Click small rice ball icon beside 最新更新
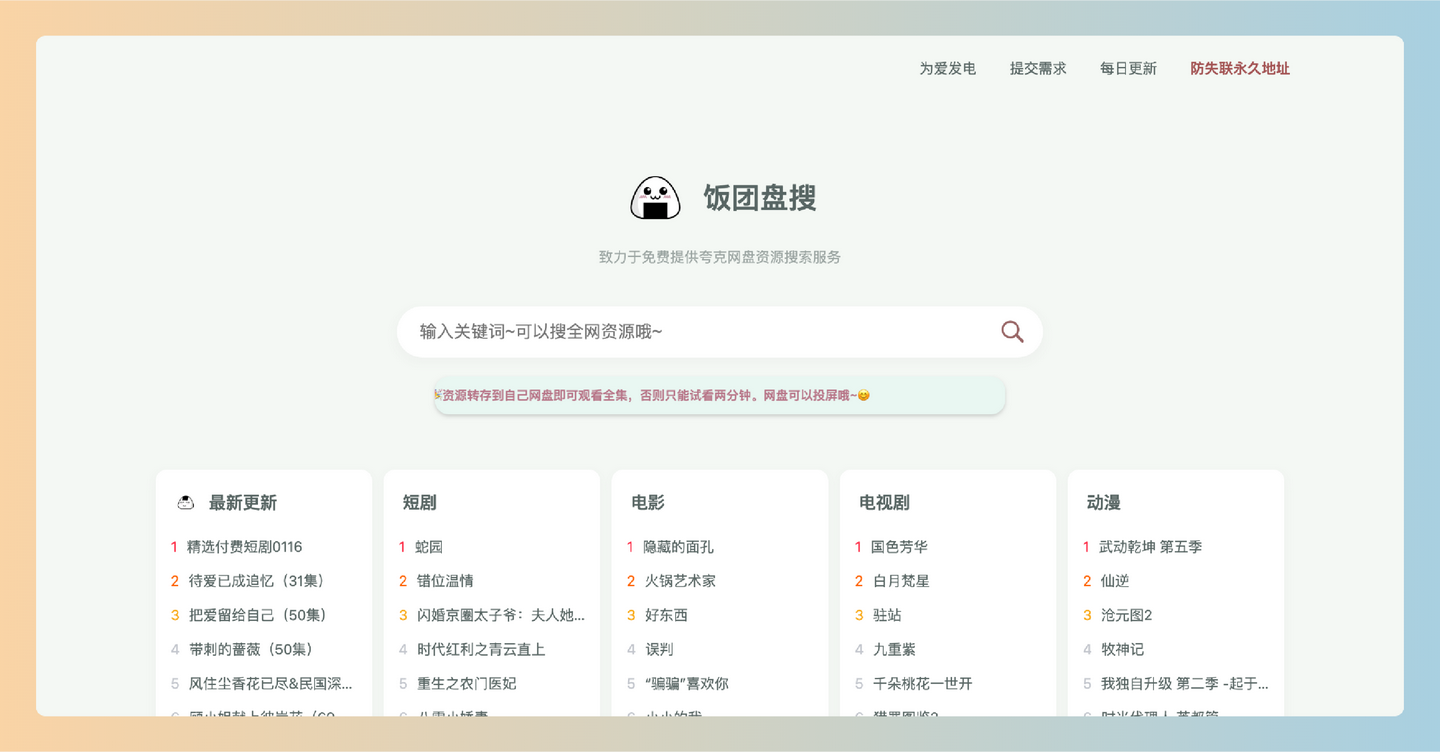 (185, 502)
